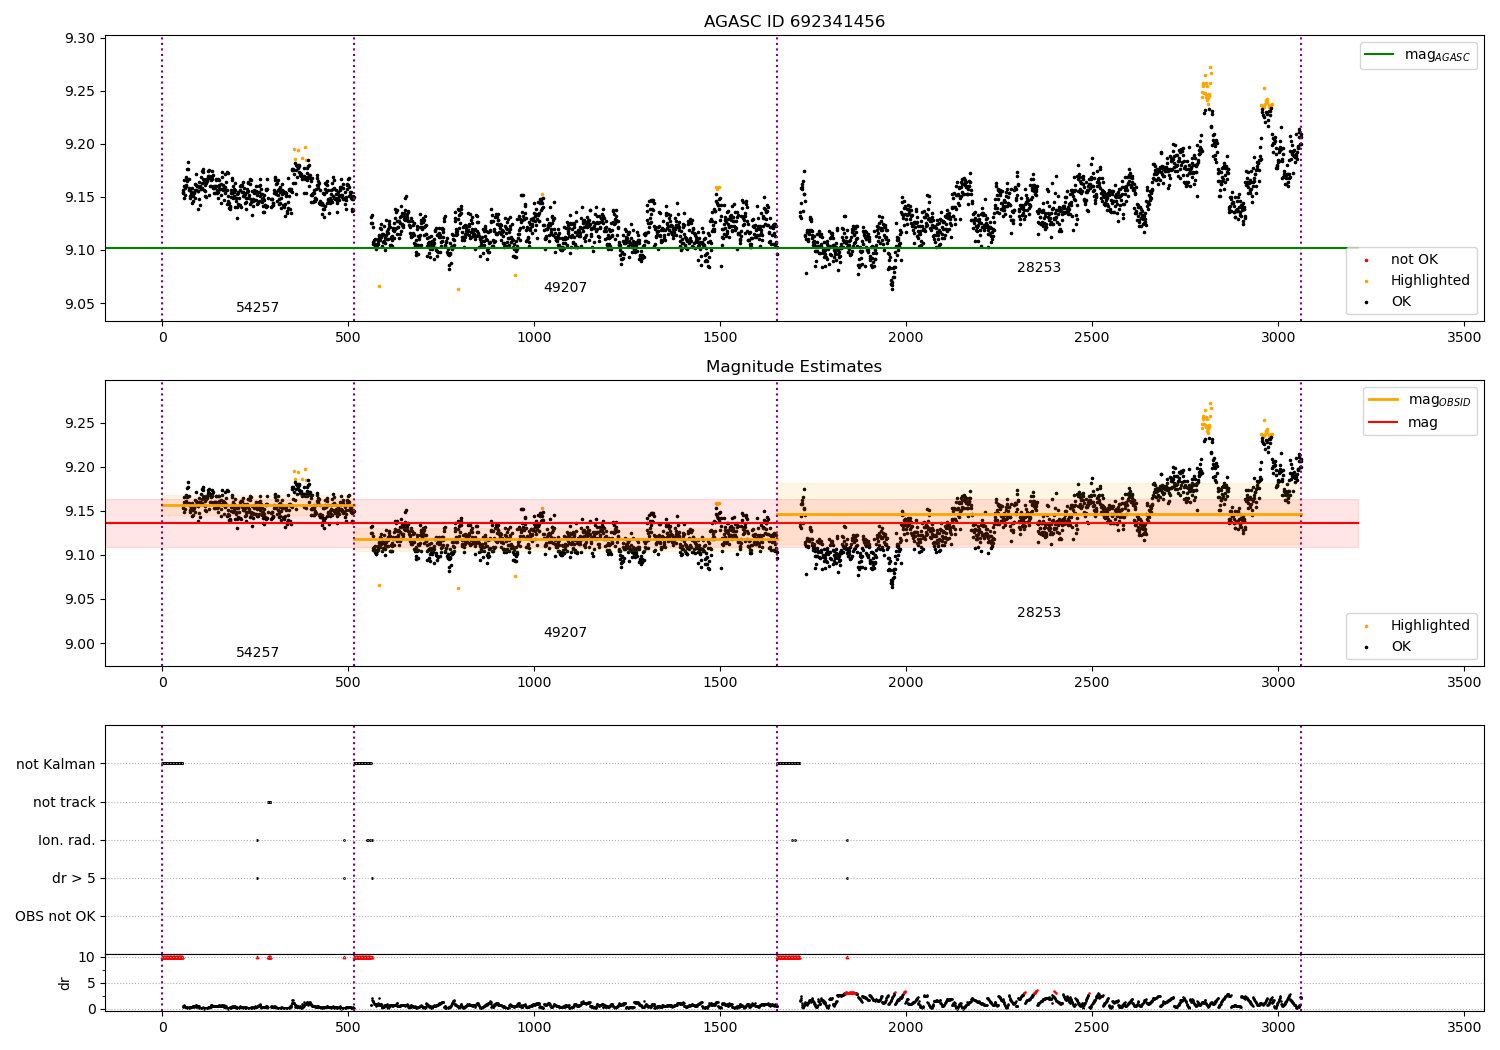Click the 'Ion. rad.' axis label
This screenshot has height=1050, width=1500.
click(67, 840)
